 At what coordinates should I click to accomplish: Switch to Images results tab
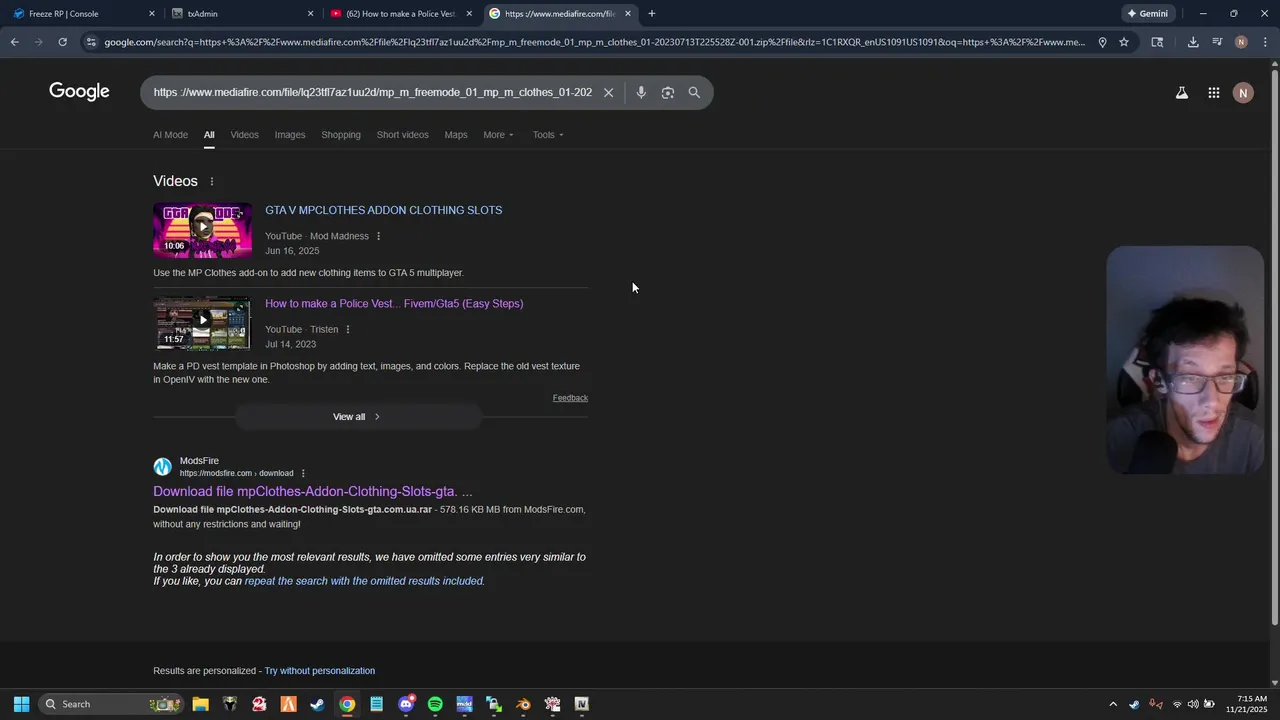(290, 135)
